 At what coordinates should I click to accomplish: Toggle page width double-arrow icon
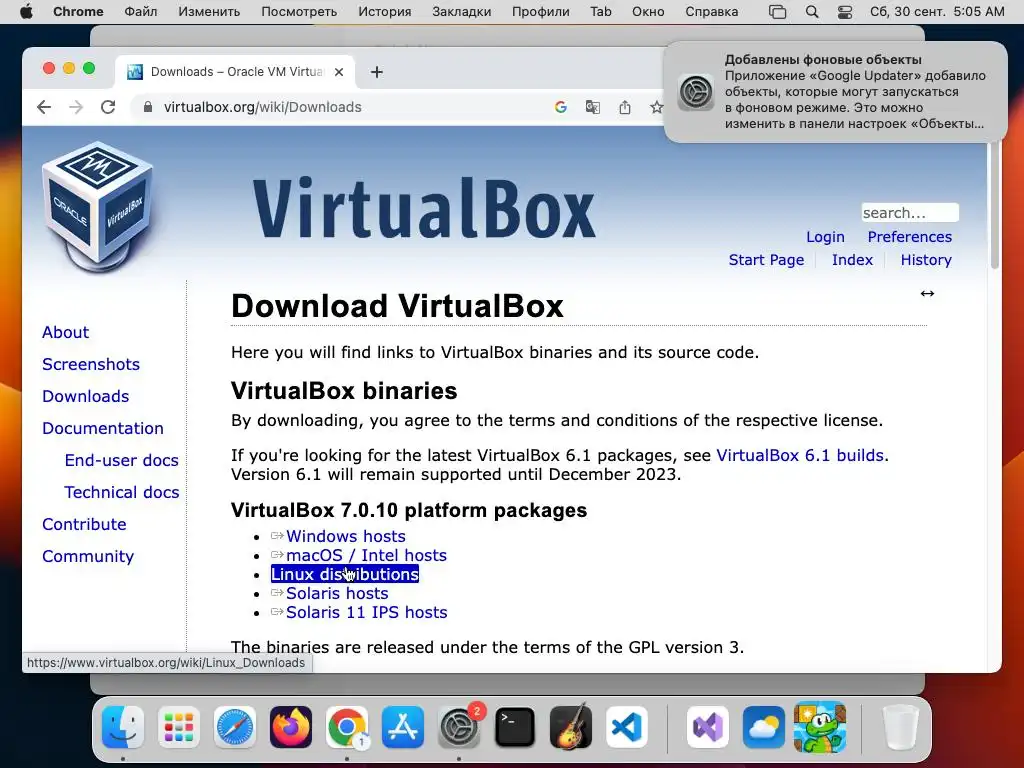927,293
